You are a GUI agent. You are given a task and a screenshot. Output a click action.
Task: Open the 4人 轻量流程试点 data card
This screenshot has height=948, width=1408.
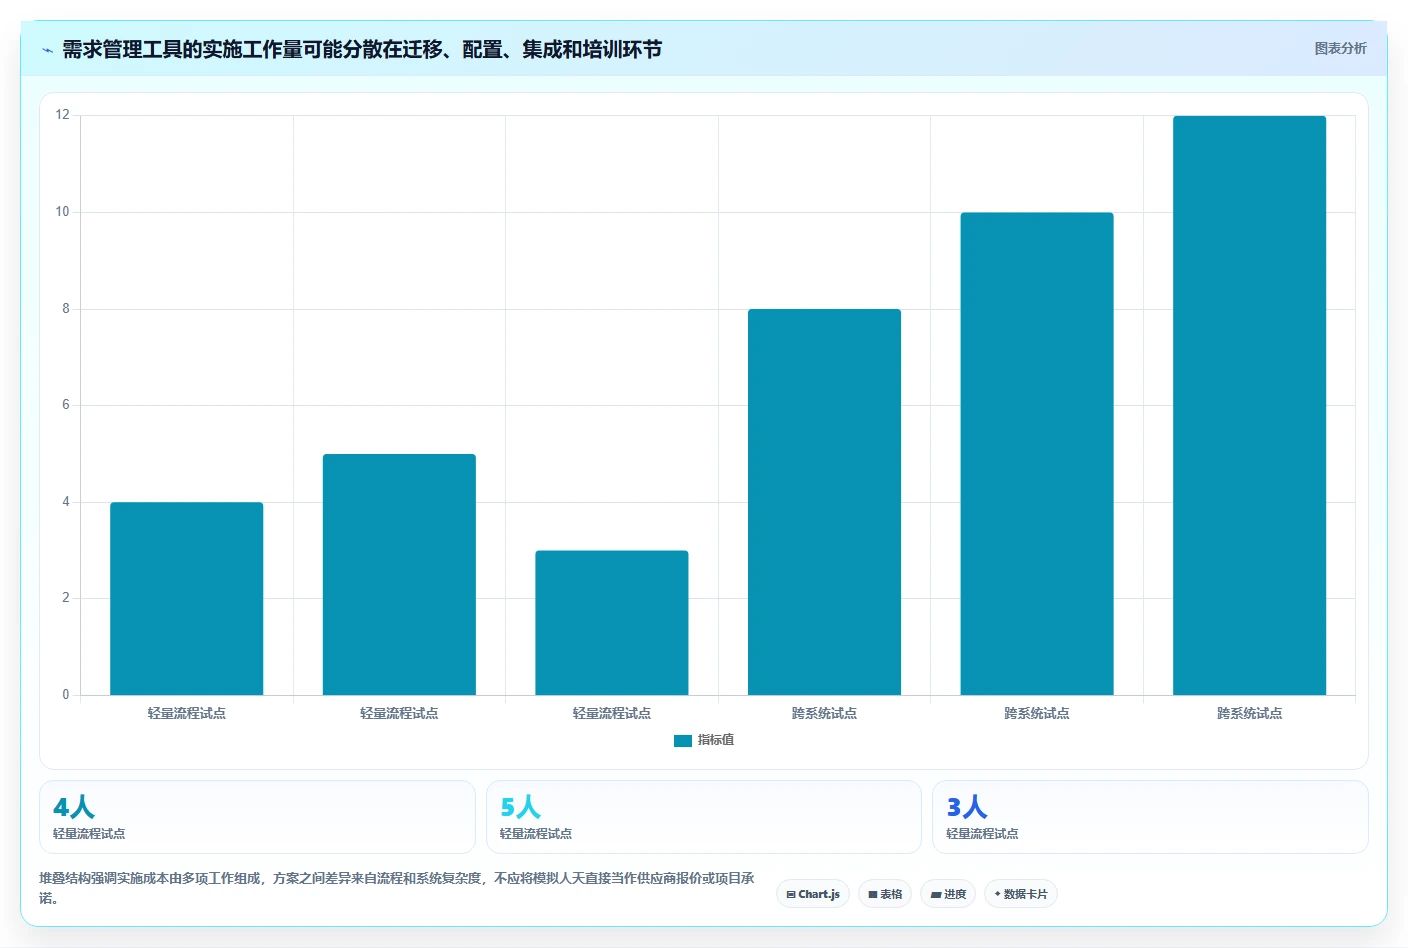click(257, 817)
